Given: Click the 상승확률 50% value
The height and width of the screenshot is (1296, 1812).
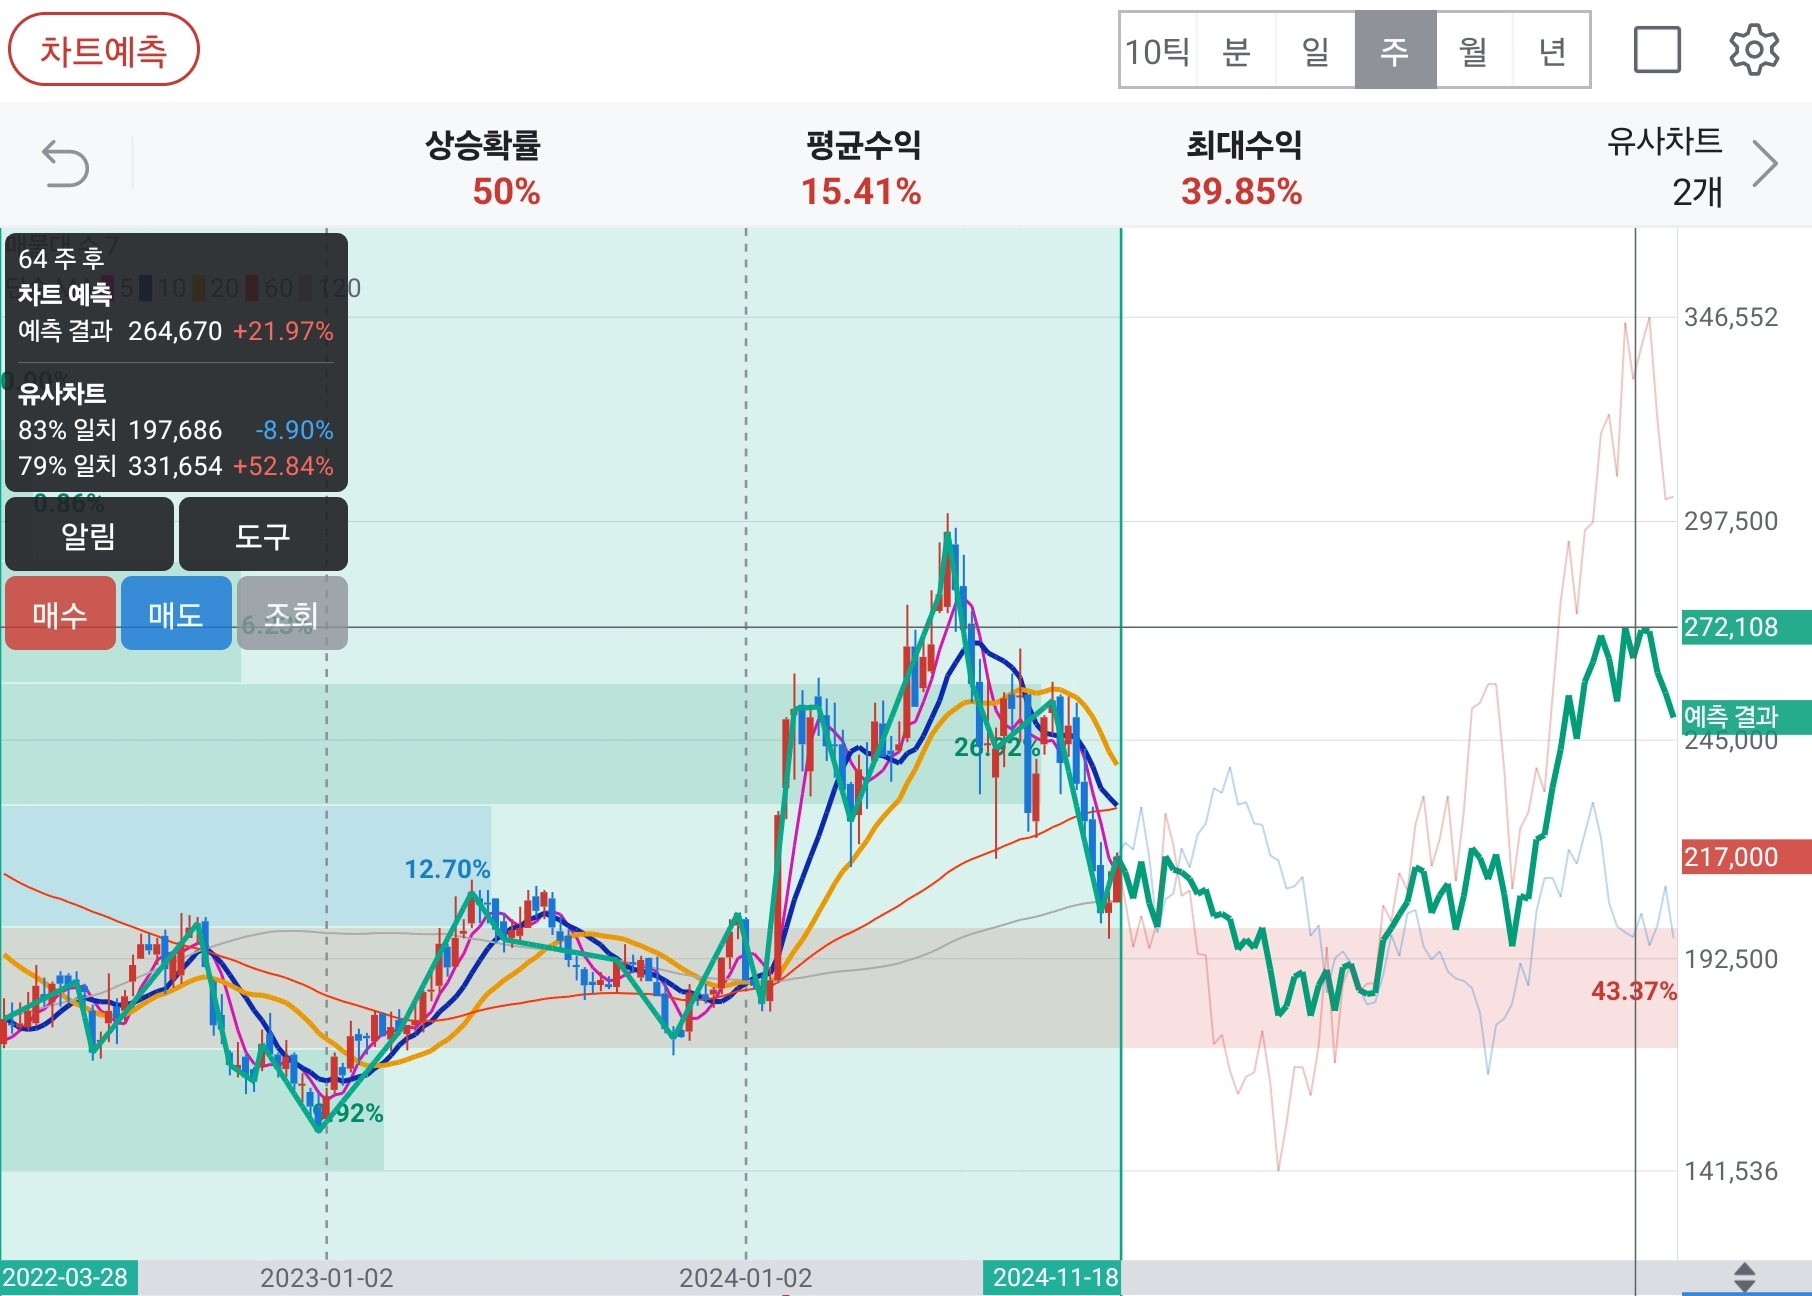Looking at the screenshot, I should [x=506, y=191].
